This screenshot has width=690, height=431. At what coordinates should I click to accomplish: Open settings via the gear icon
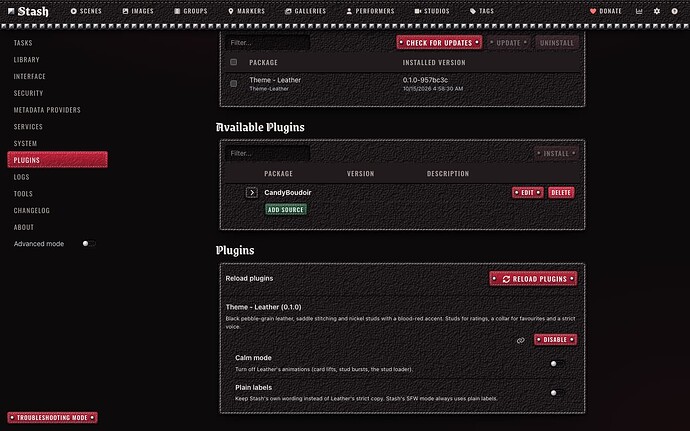657,11
